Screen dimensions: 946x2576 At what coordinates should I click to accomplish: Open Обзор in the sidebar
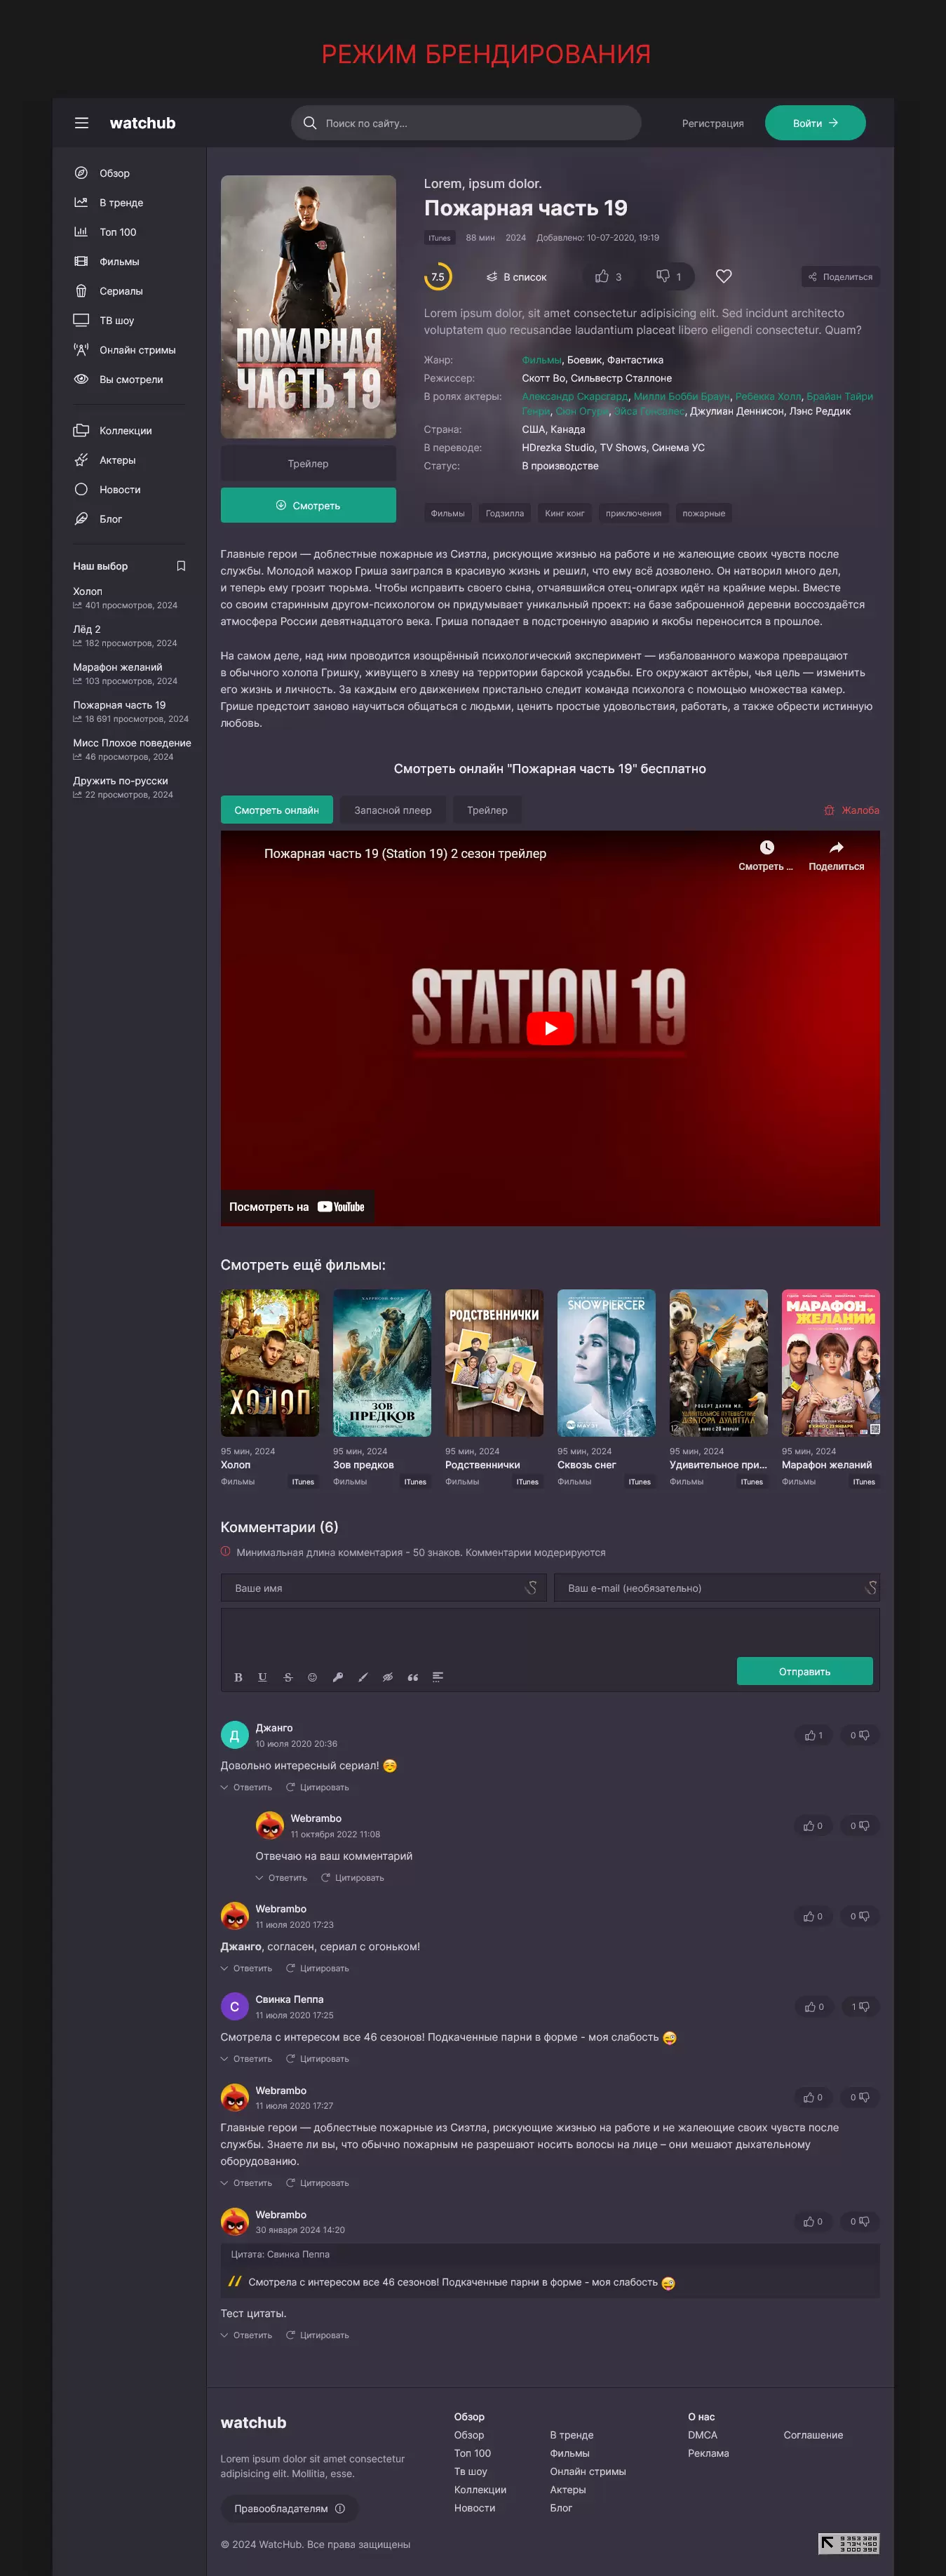coord(114,173)
